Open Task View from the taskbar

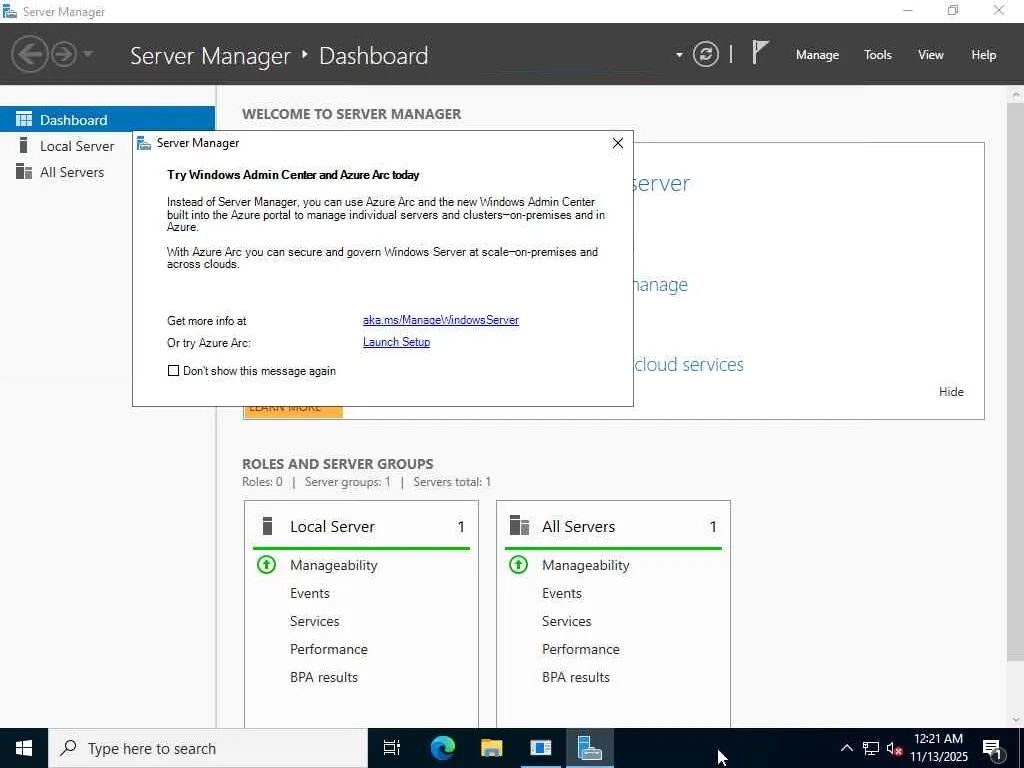[x=392, y=748]
